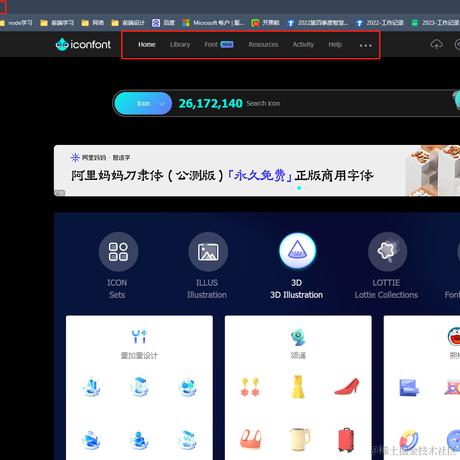Click the blue wrench collection avatar
The width and height of the screenshot is (460, 460).
pyautogui.click(x=139, y=336)
